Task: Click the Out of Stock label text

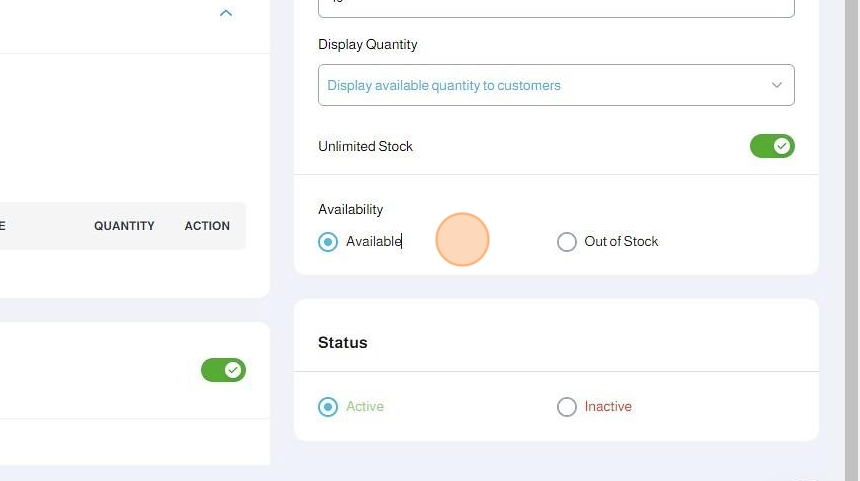Action: [x=621, y=241]
